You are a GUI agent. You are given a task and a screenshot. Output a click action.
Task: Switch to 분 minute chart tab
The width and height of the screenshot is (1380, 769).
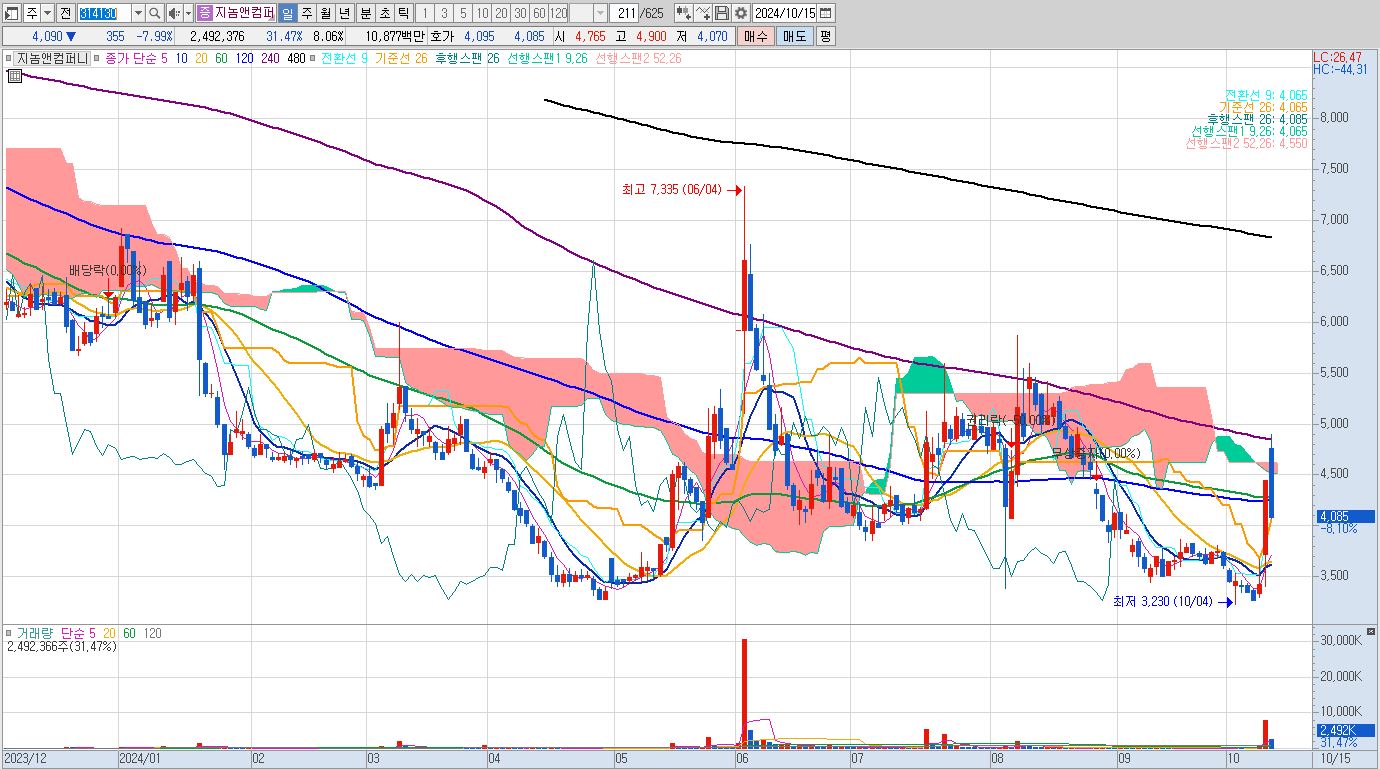[x=365, y=13]
